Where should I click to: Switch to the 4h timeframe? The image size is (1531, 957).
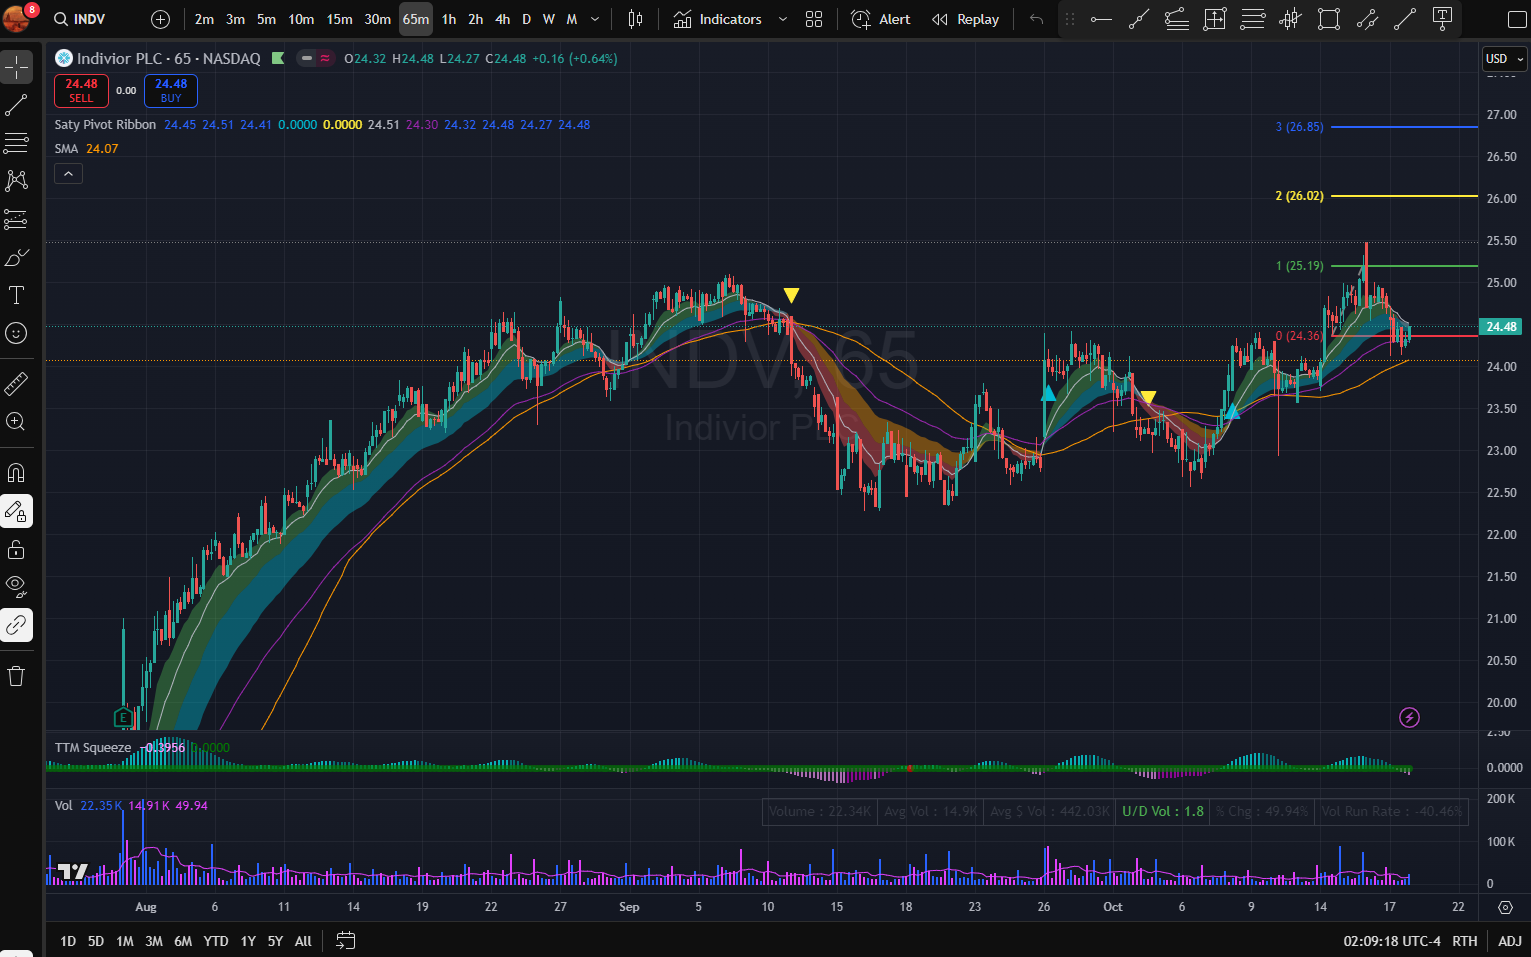pos(502,19)
